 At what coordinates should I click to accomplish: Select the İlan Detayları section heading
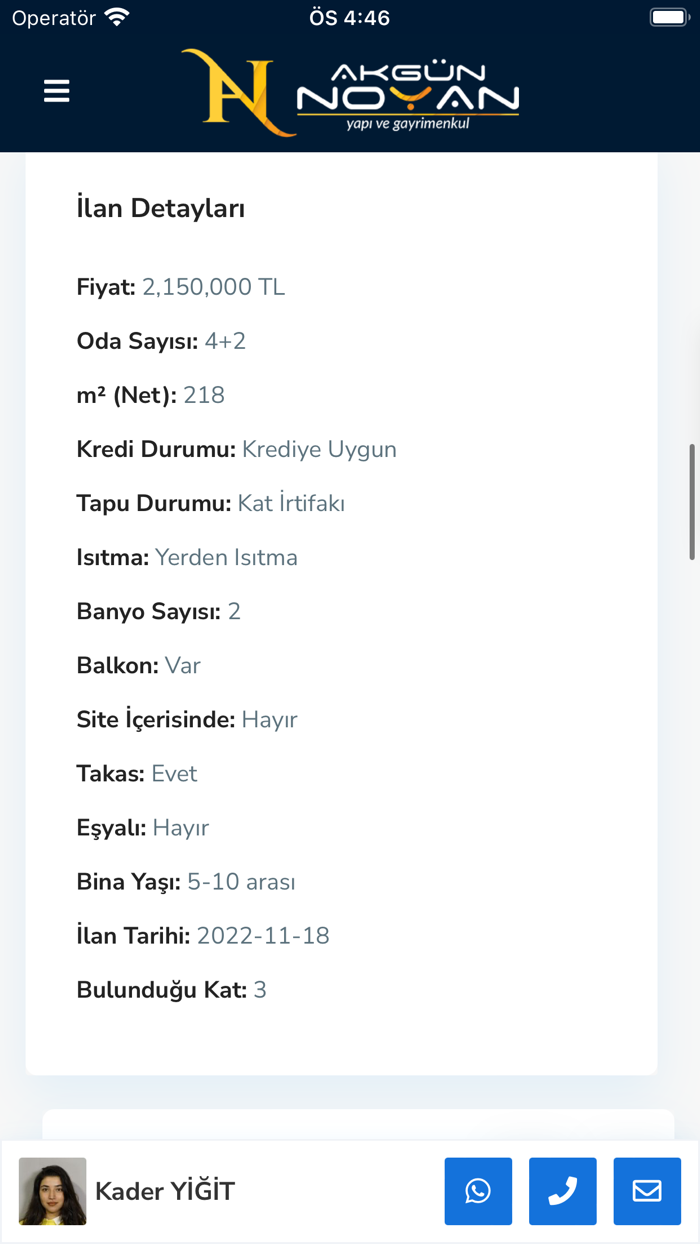pyautogui.click(x=160, y=207)
